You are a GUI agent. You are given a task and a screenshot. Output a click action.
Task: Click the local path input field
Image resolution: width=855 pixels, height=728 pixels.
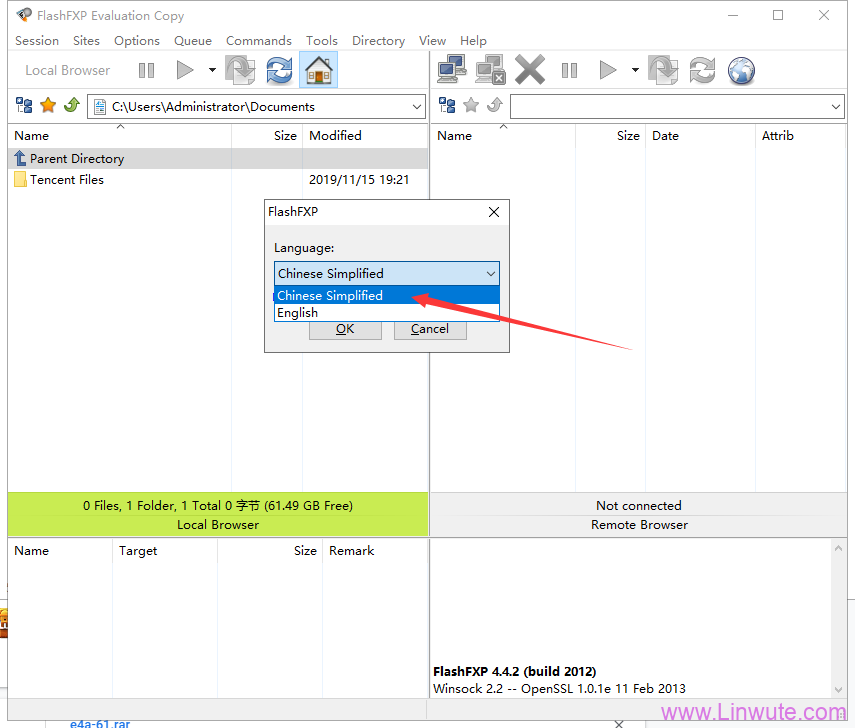[x=256, y=106]
